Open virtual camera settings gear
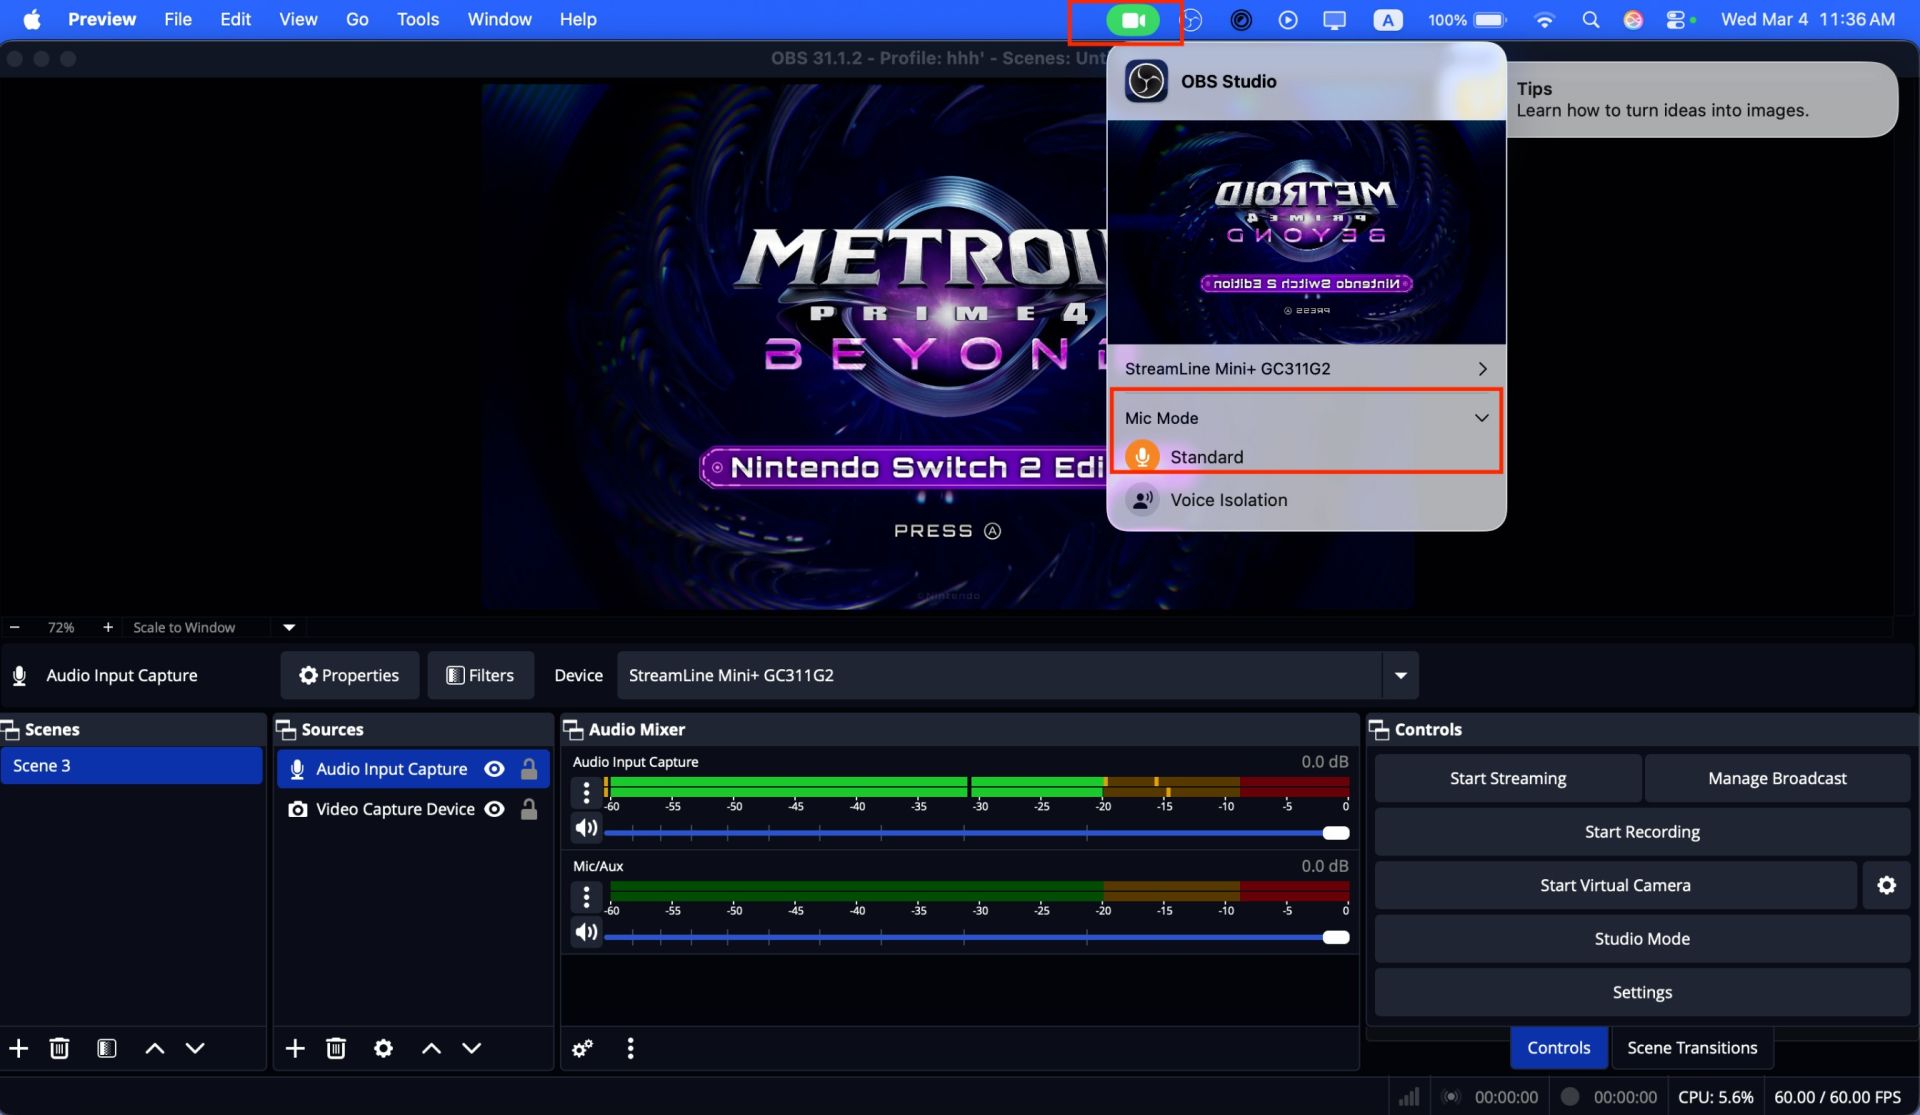The image size is (1920, 1115). pos(1887,885)
